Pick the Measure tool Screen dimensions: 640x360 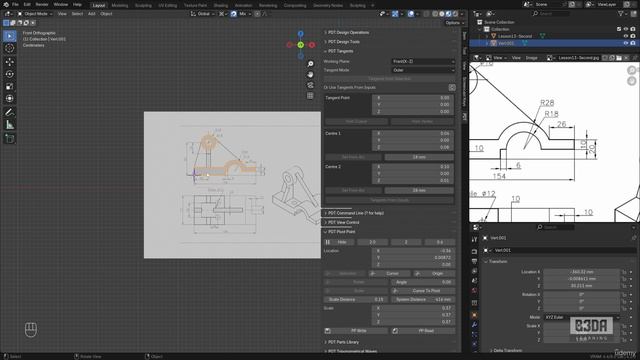[x=10, y=125]
